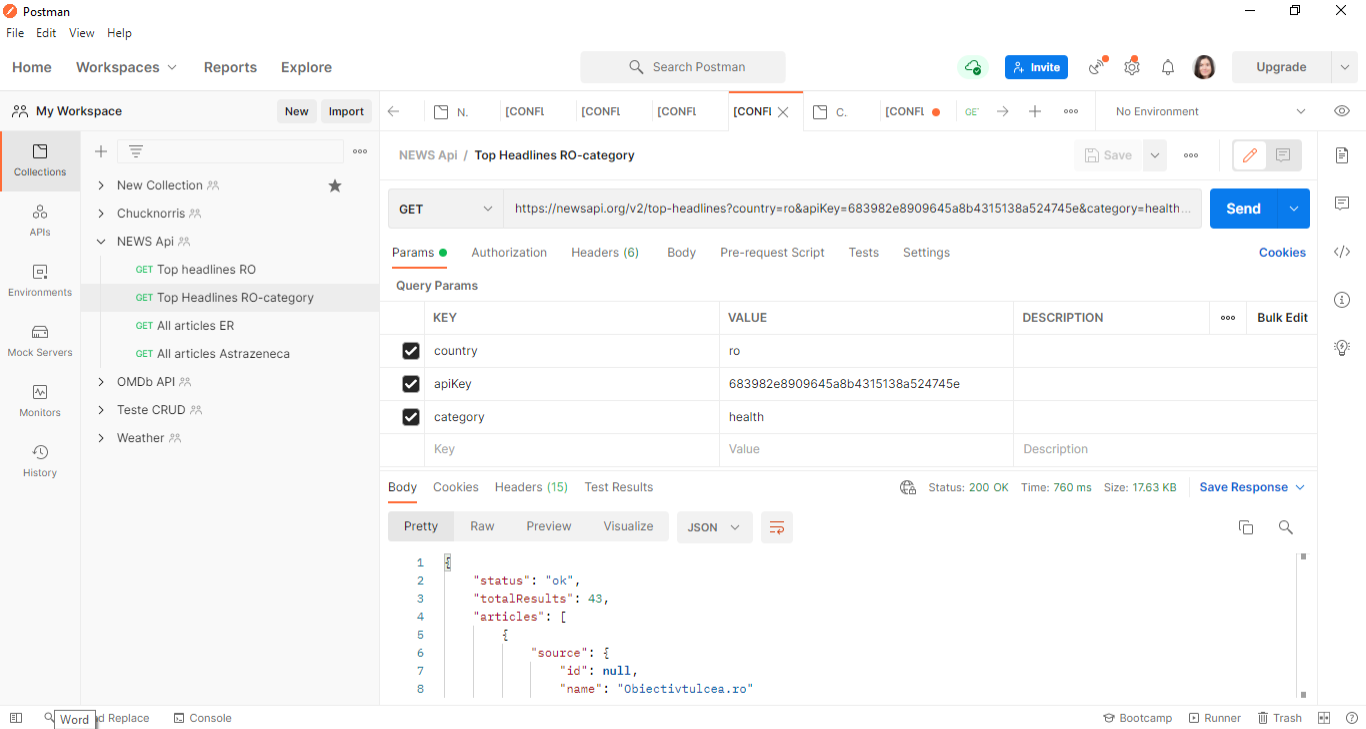The height and width of the screenshot is (729, 1366).
Task: Open the JSON format dropdown
Action: 714,527
